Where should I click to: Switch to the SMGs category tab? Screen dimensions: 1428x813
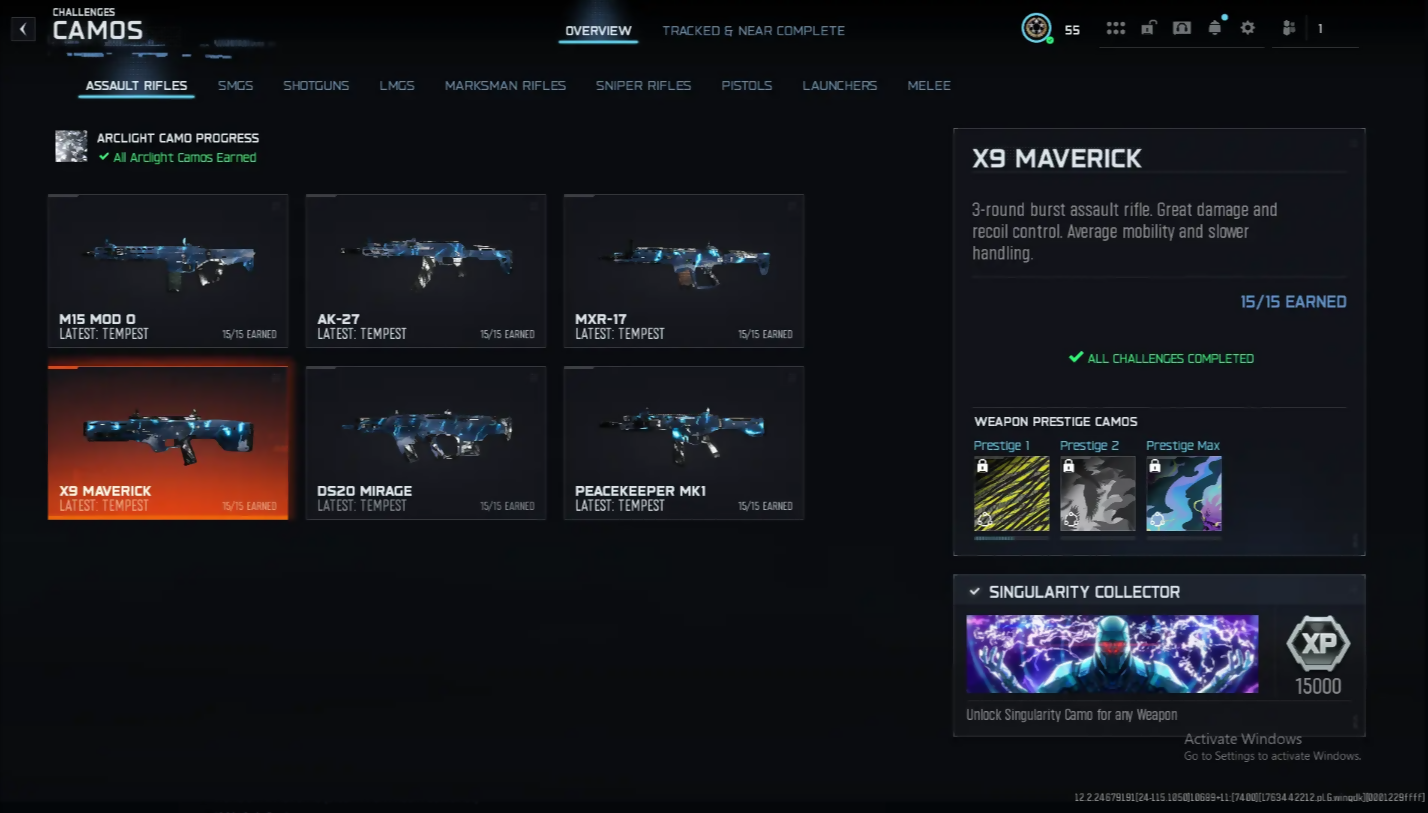click(x=236, y=85)
